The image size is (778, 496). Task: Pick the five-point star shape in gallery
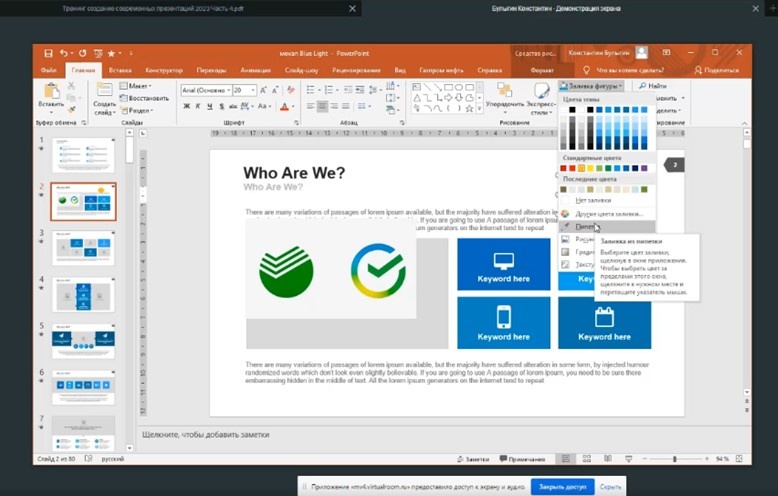point(469,108)
